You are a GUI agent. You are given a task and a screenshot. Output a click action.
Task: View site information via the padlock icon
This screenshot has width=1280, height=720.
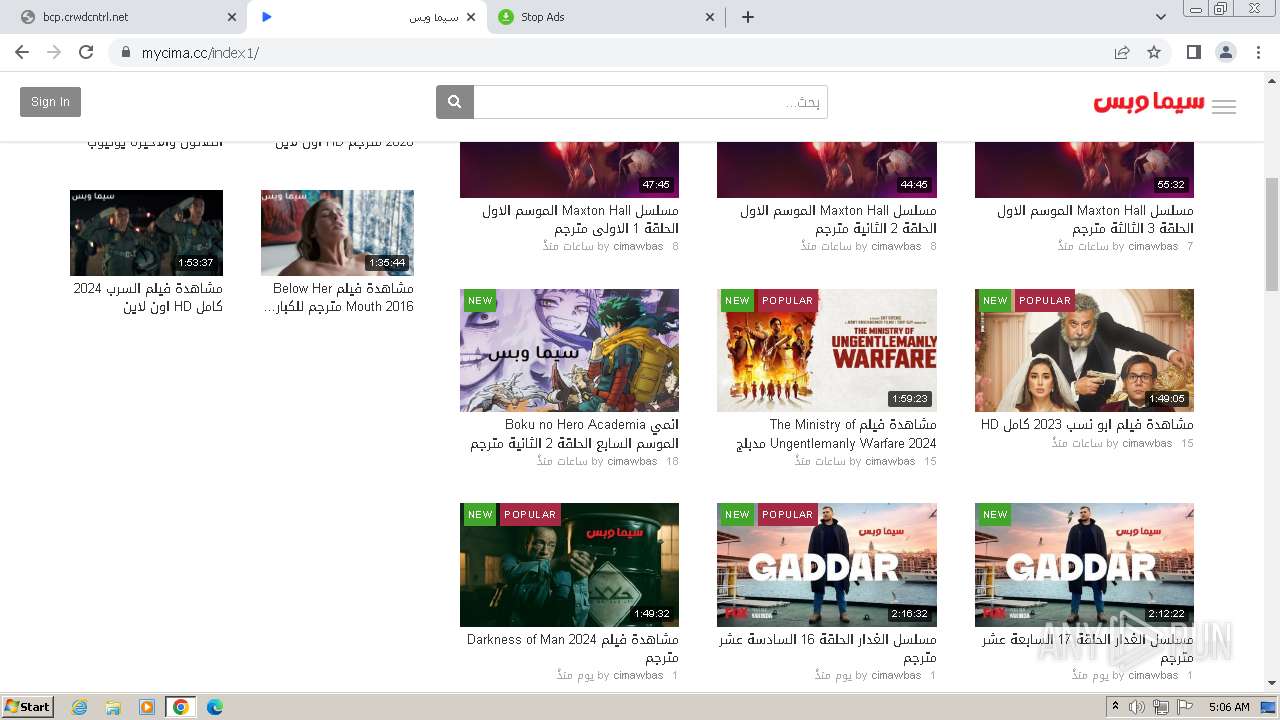tap(126, 52)
